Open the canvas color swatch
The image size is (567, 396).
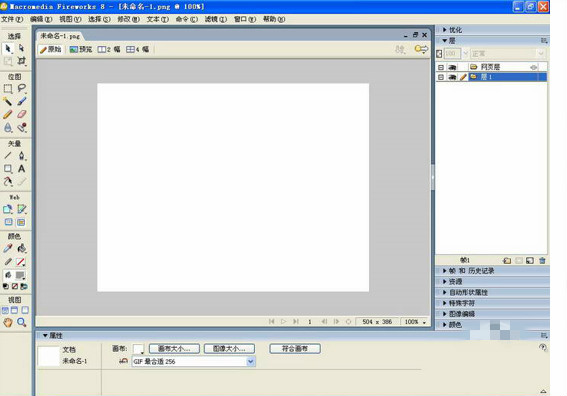click(x=138, y=349)
